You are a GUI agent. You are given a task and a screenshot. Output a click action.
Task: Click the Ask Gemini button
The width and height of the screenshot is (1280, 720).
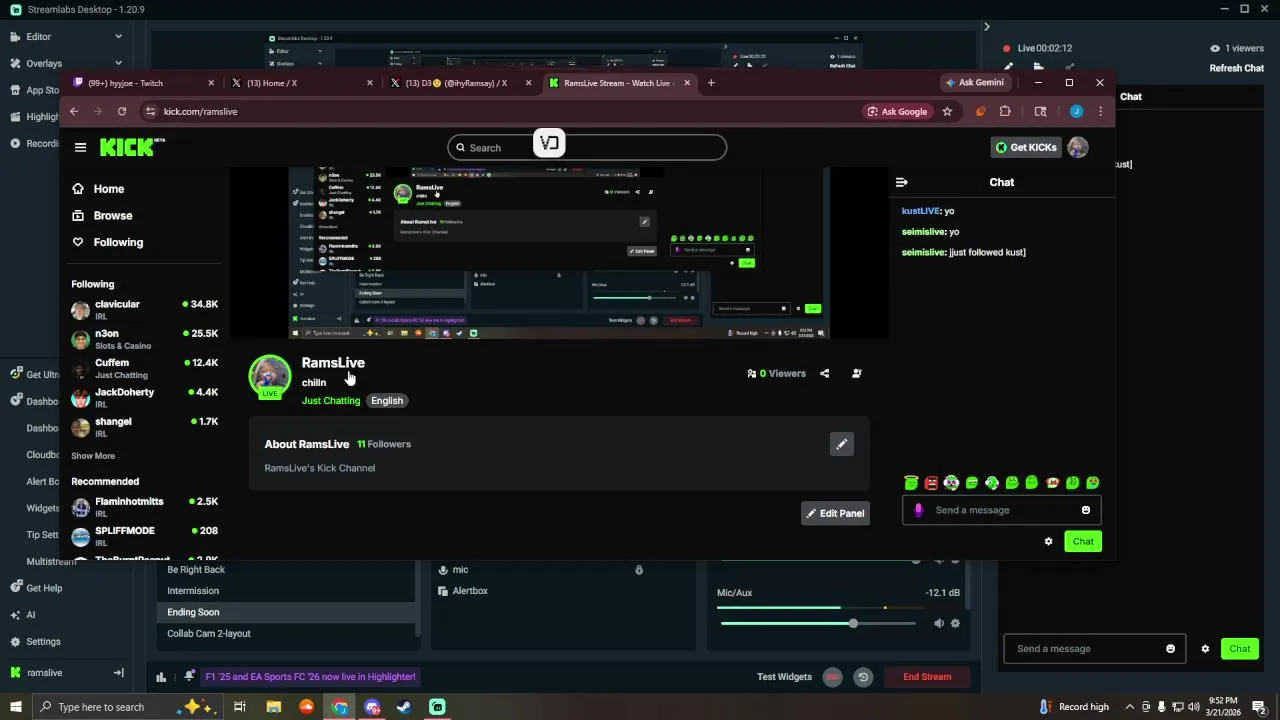point(975,83)
